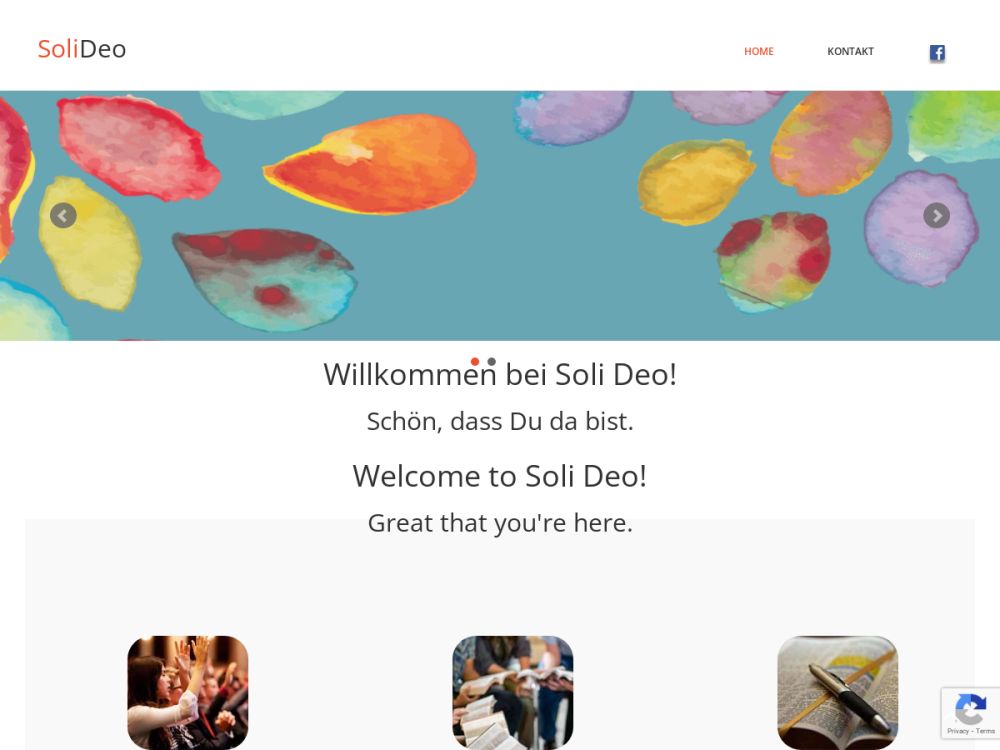Click 'Great that you're here' text

500,524
